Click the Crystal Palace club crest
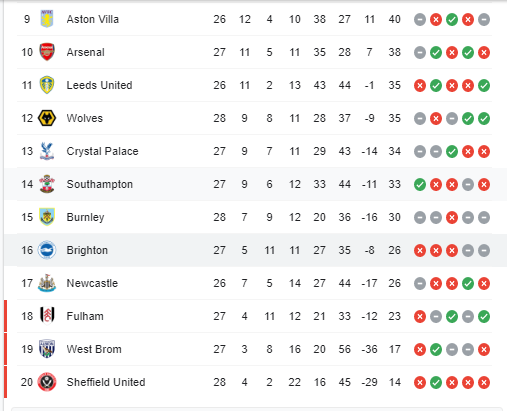 47,151
